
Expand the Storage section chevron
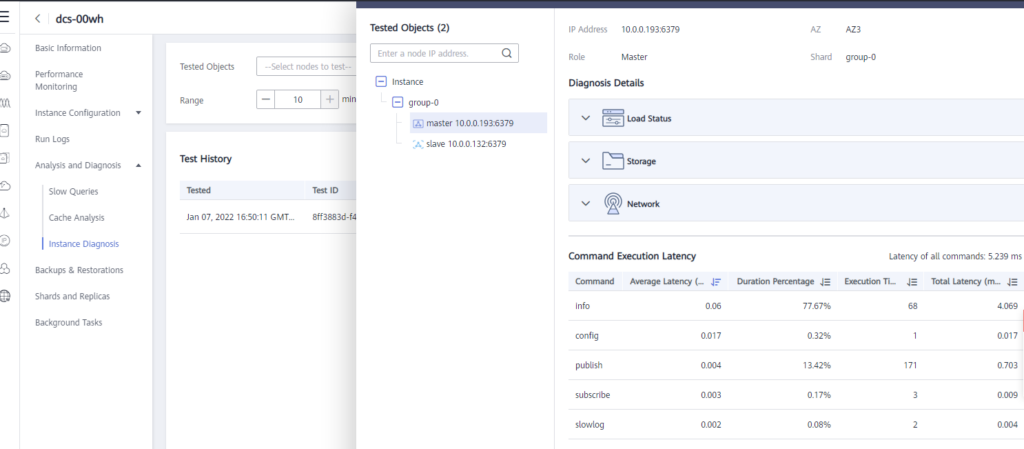tap(586, 161)
